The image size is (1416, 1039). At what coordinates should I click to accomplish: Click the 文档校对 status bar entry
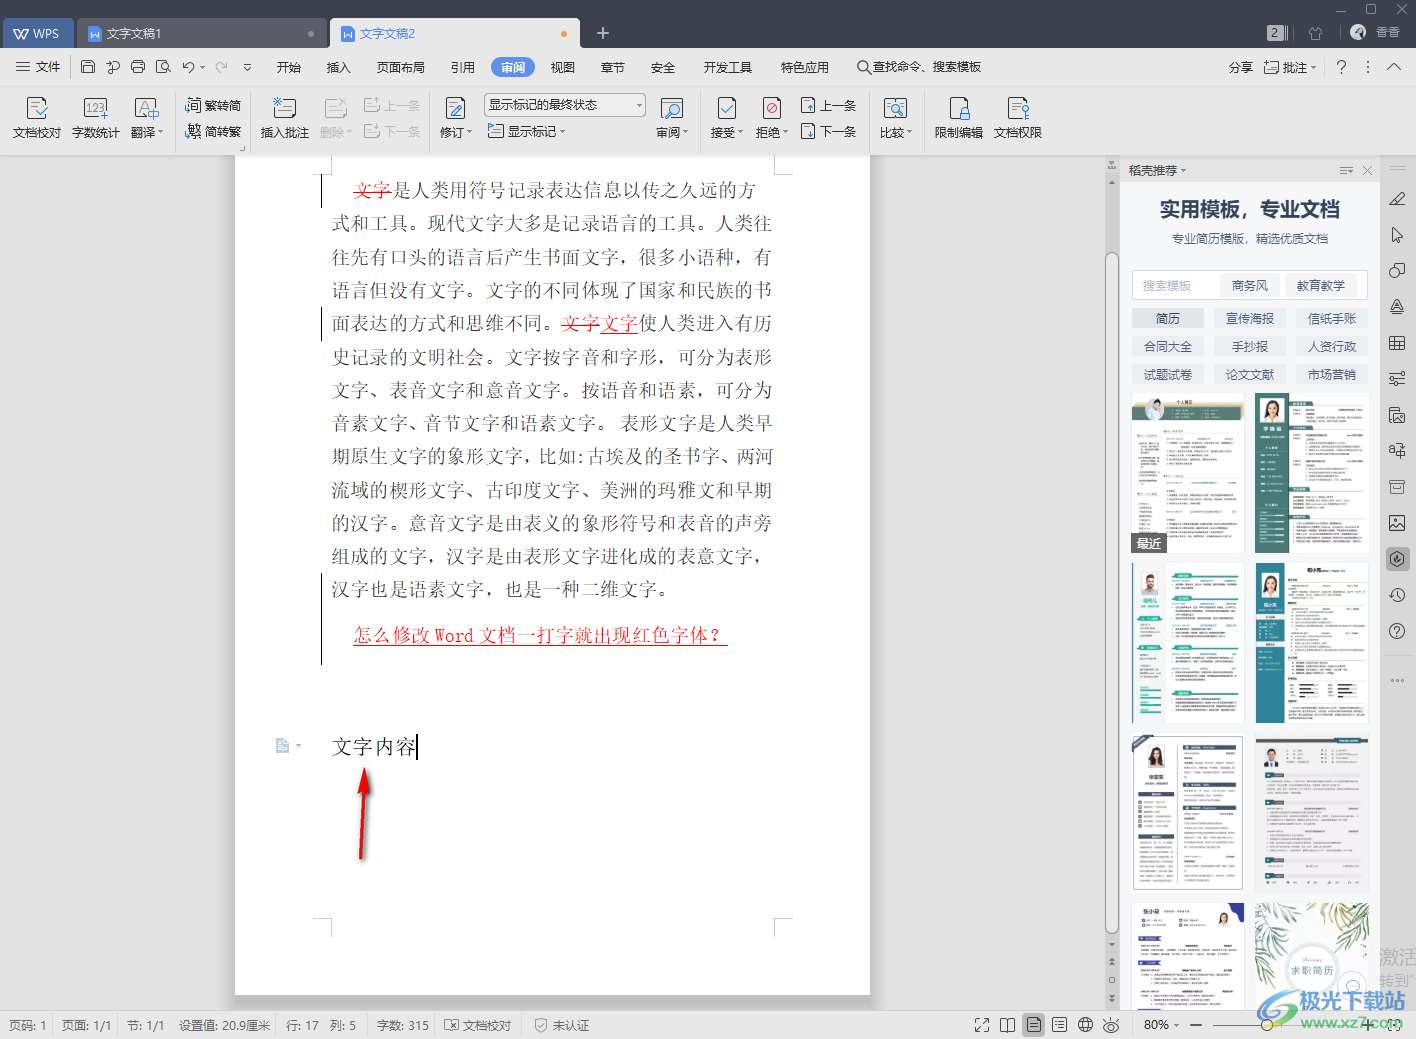click(478, 1025)
